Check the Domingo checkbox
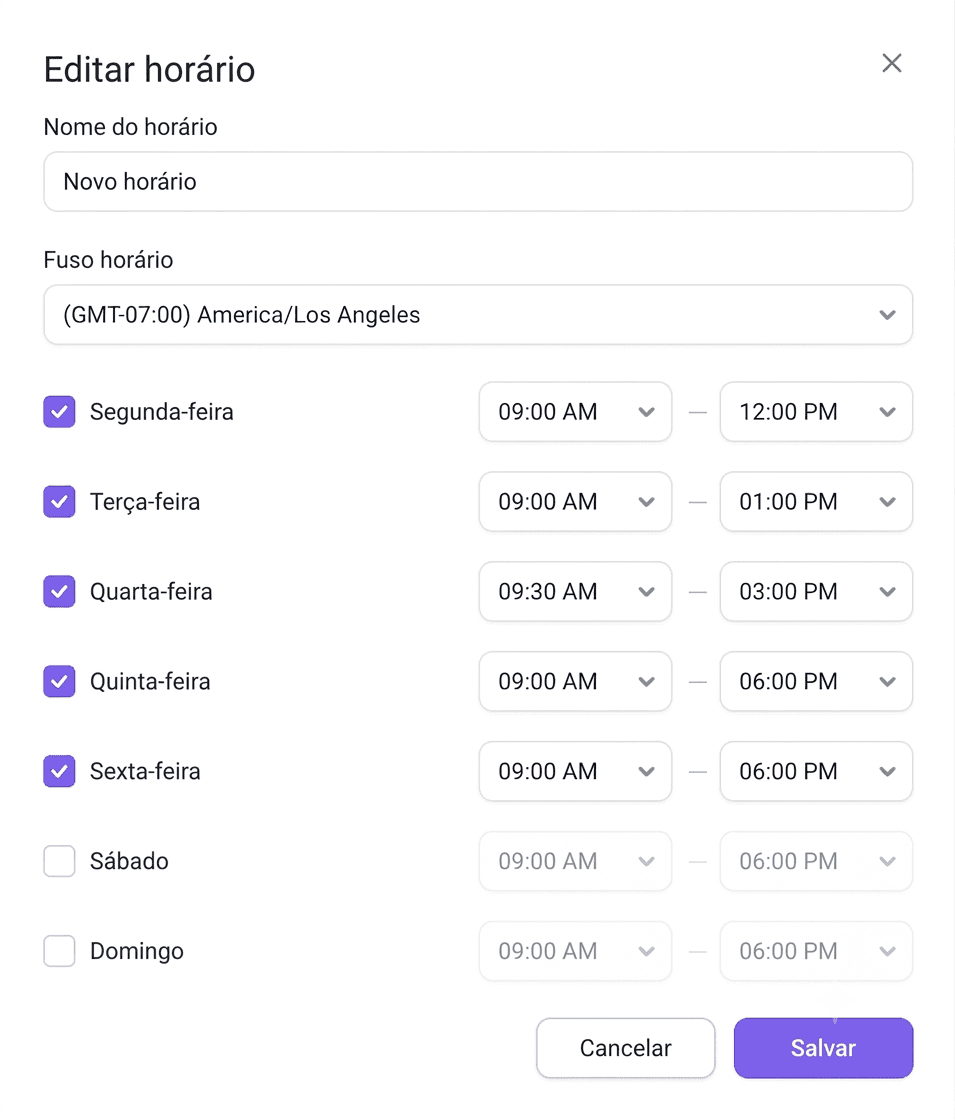955x1120 pixels. (x=59, y=951)
